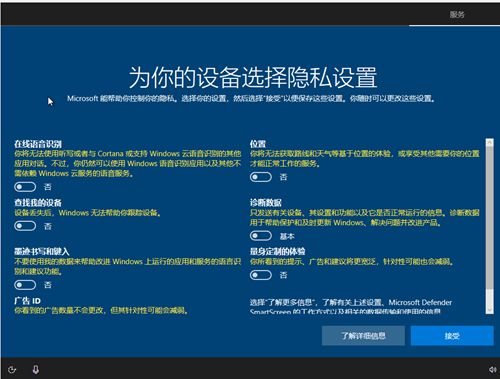The width and height of the screenshot is (500, 379).
Task: Click the volume speaker icon
Action: [x=493, y=369]
